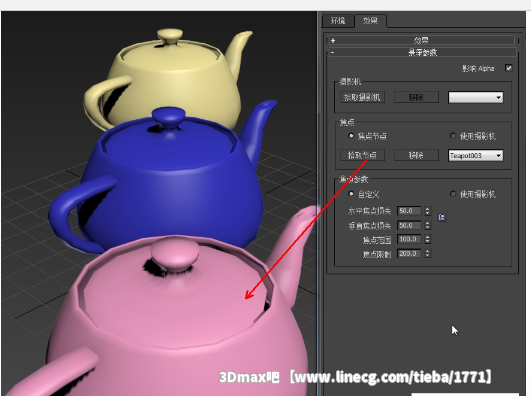Image resolution: width=531 pixels, height=396 pixels.
Task: Click the 水平焦点损失 value field
Action: [409, 211]
